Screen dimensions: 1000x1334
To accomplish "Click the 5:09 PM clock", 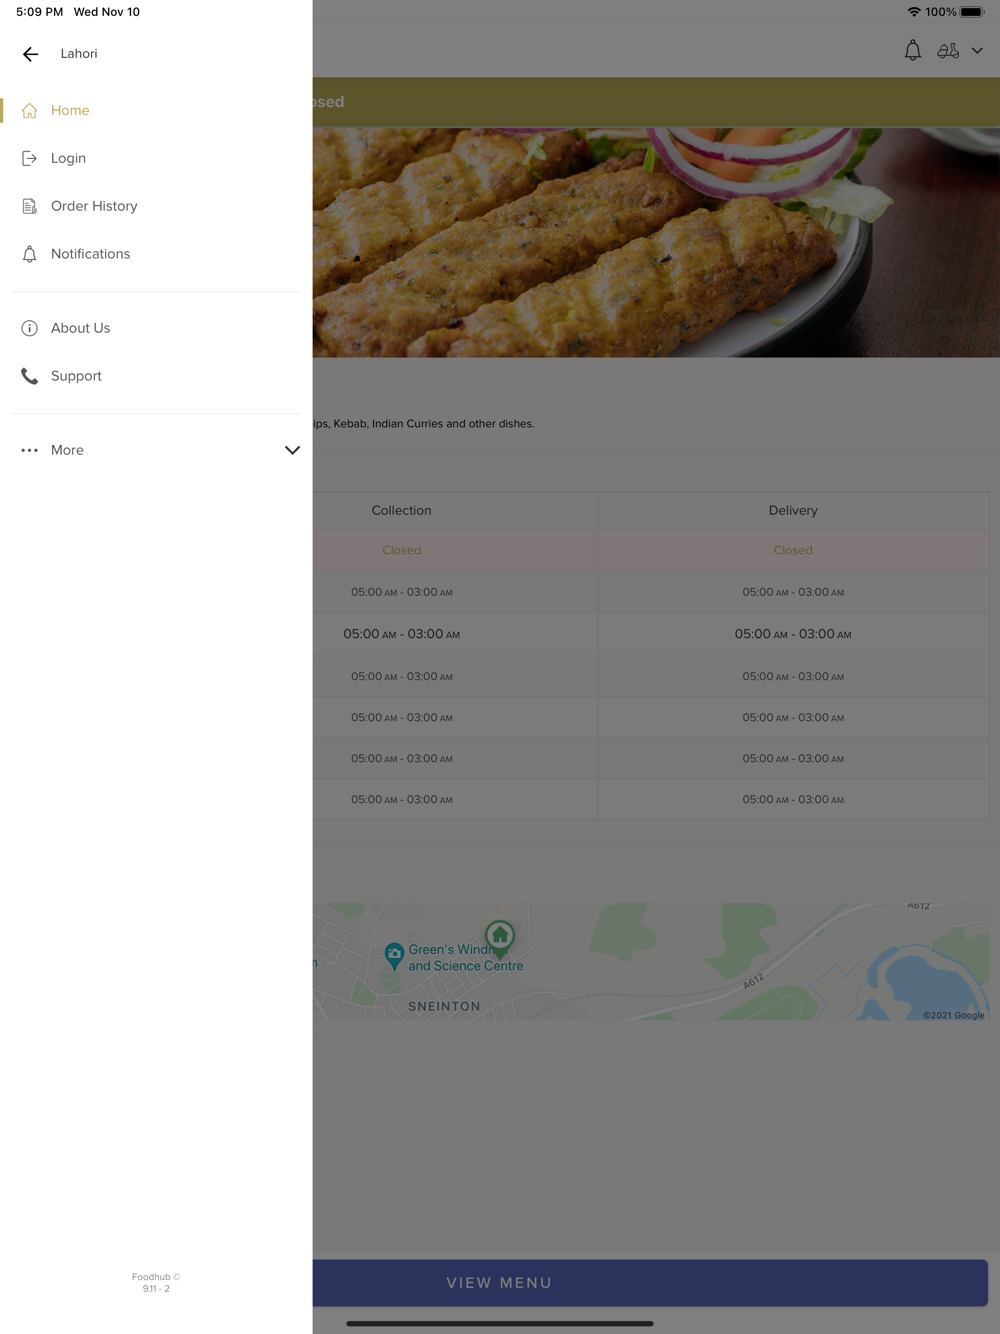I will click(x=40, y=12).
